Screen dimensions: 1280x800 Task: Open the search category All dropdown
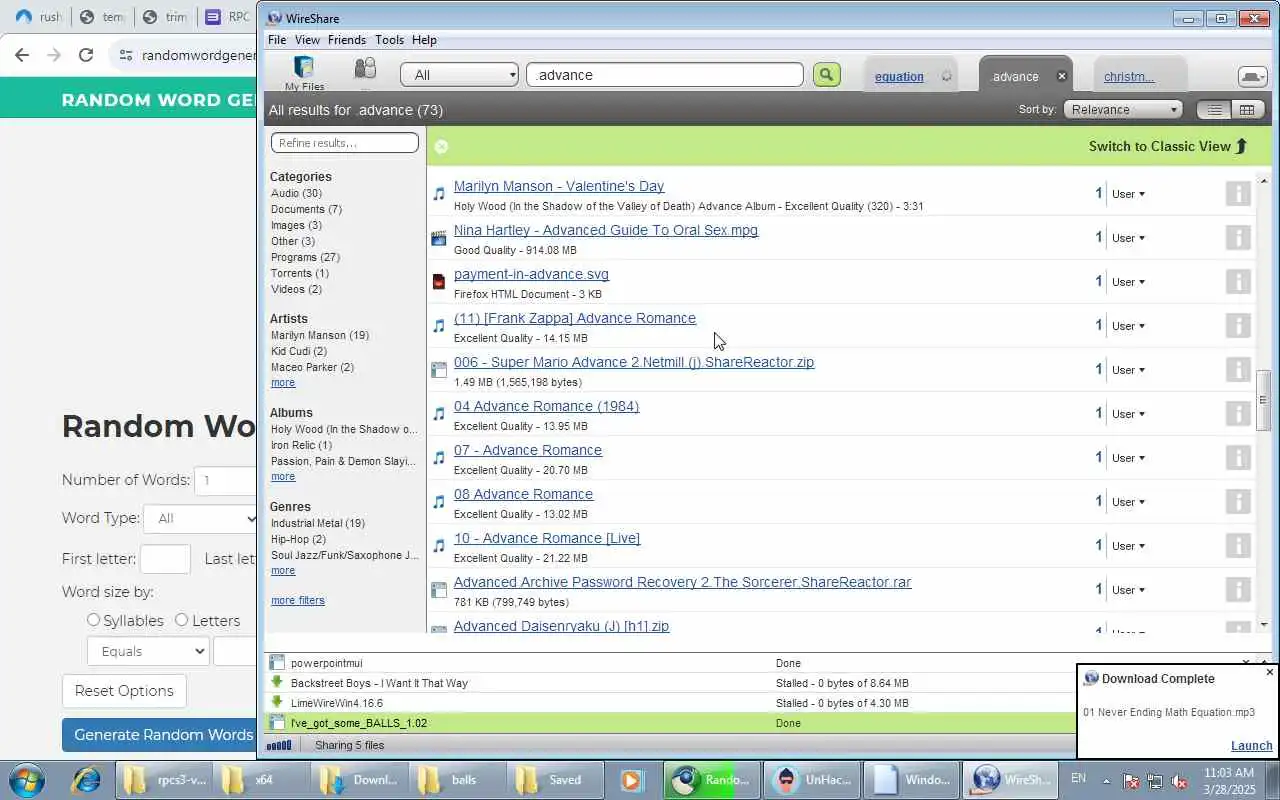click(x=460, y=75)
